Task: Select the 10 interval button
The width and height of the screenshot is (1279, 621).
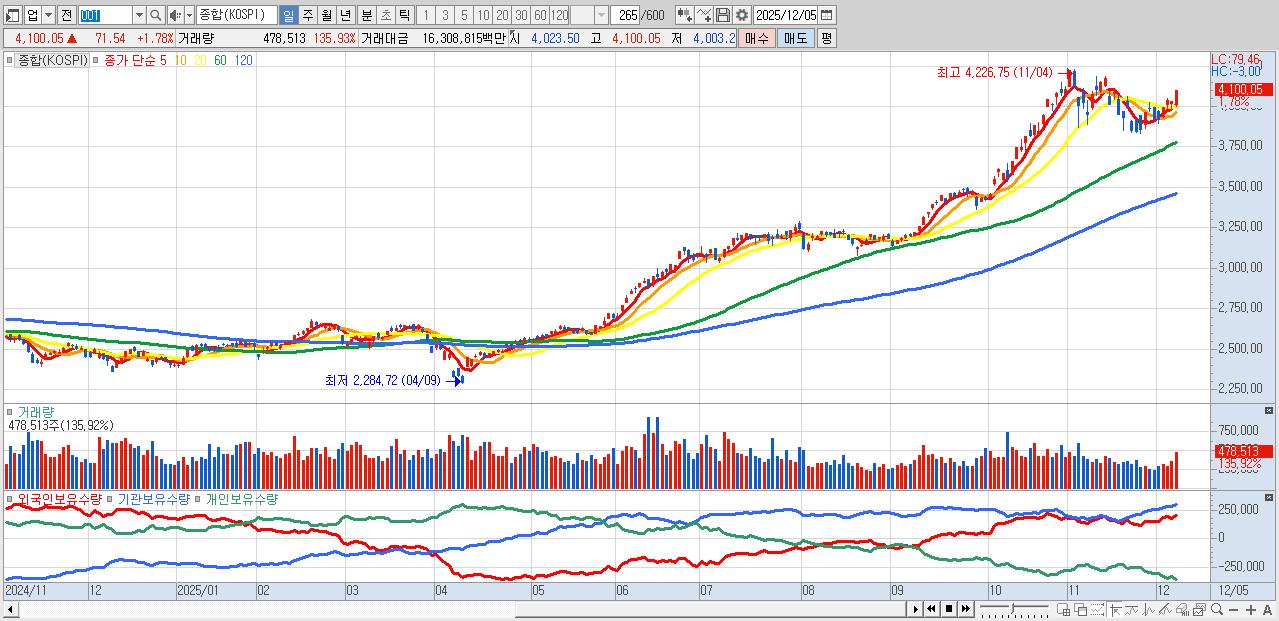Action: pos(482,15)
